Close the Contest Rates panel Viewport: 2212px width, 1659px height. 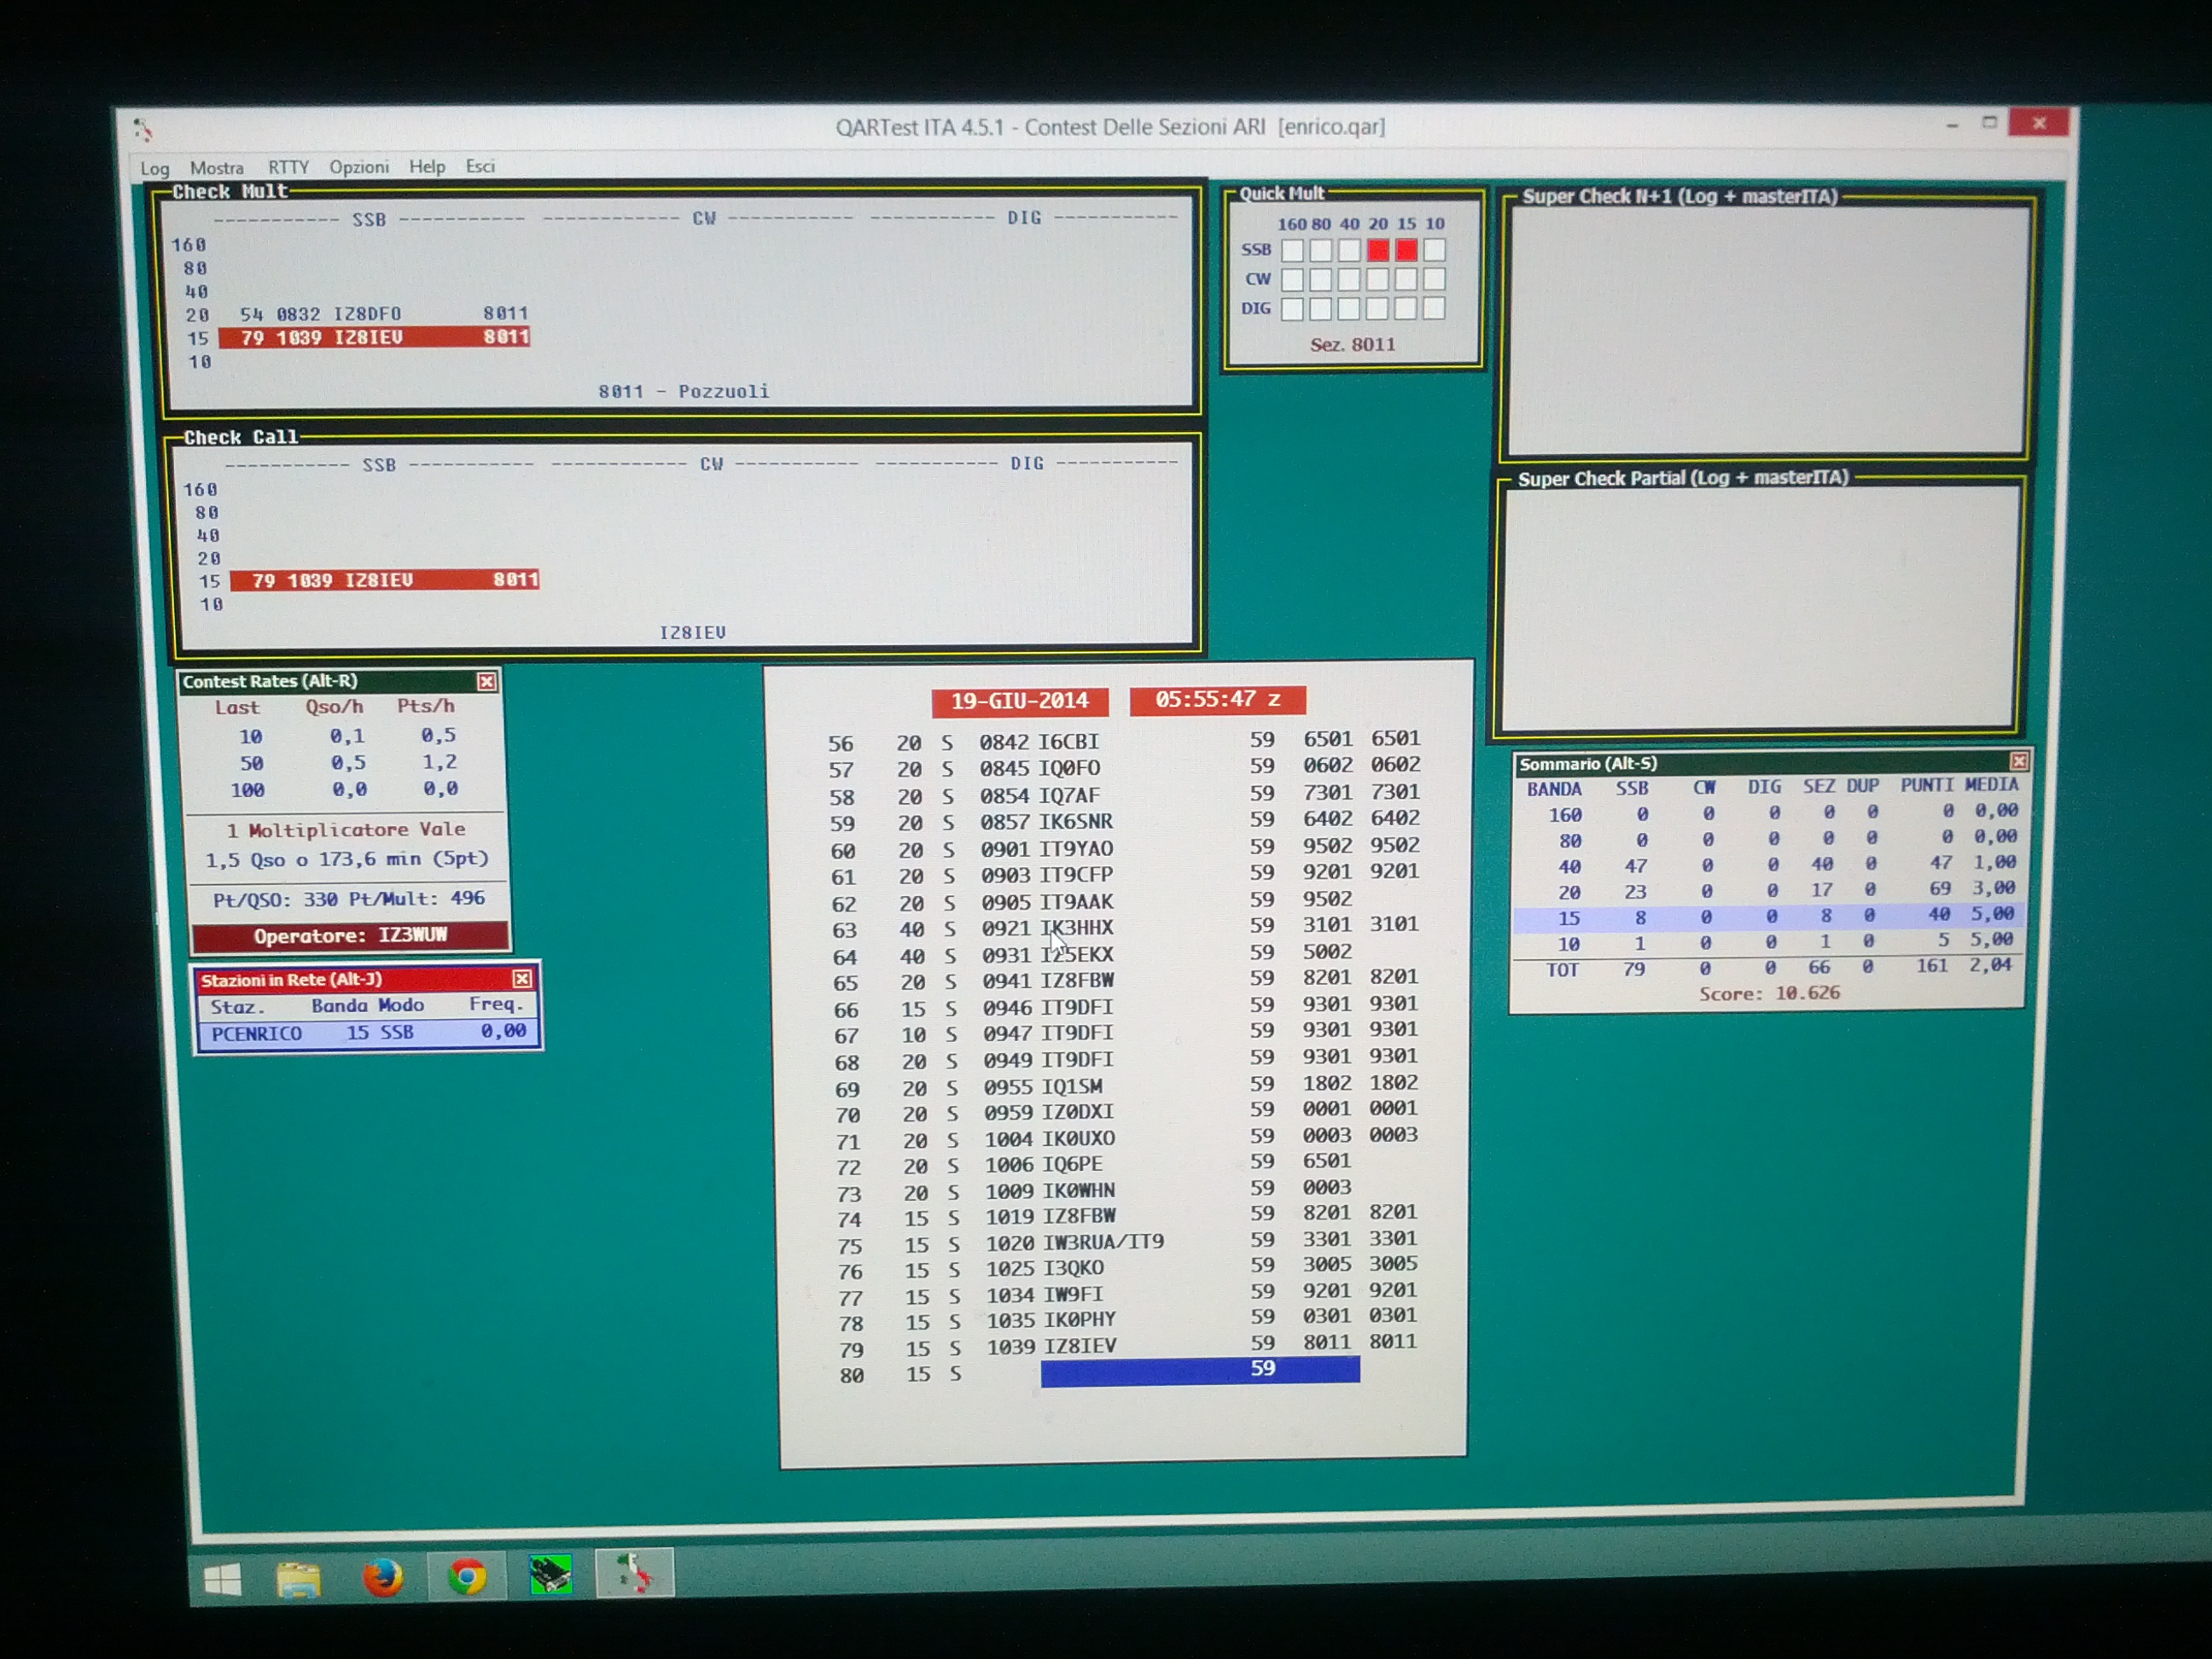(x=486, y=681)
